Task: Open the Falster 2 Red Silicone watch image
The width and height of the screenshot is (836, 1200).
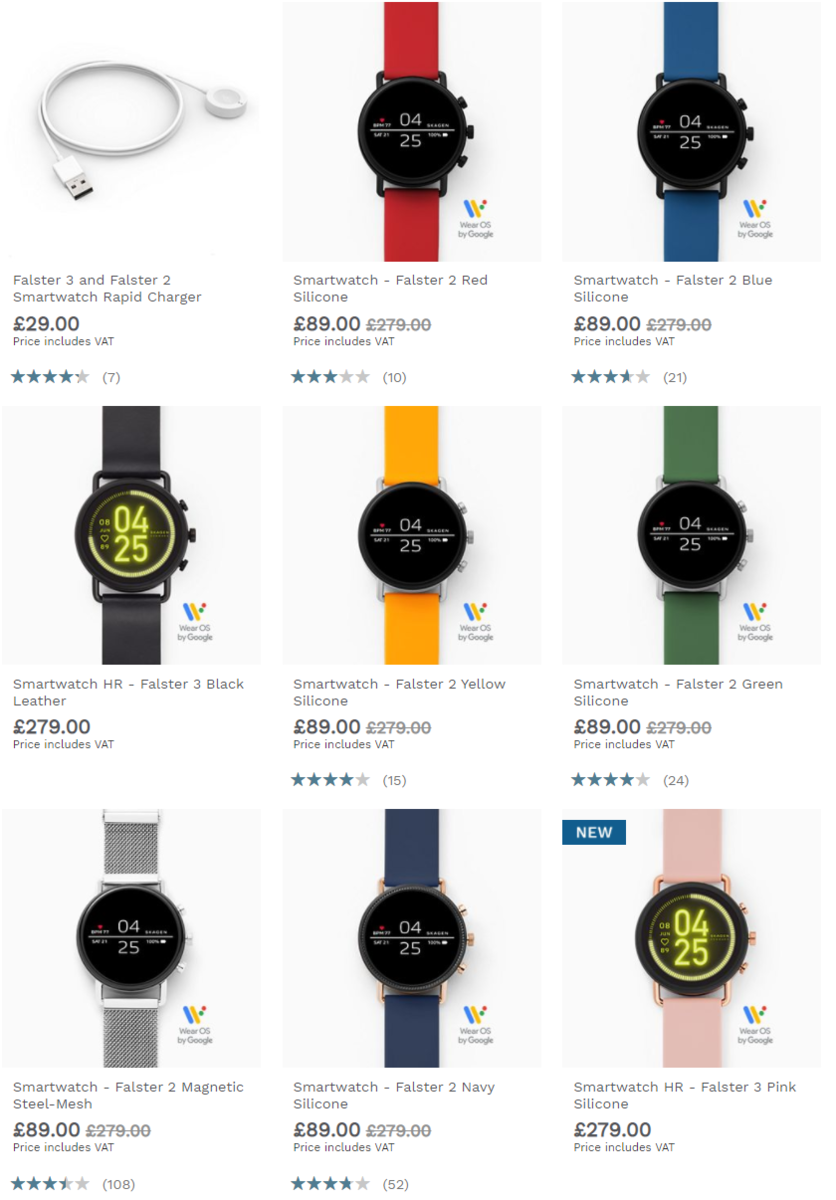Action: point(412,131)
